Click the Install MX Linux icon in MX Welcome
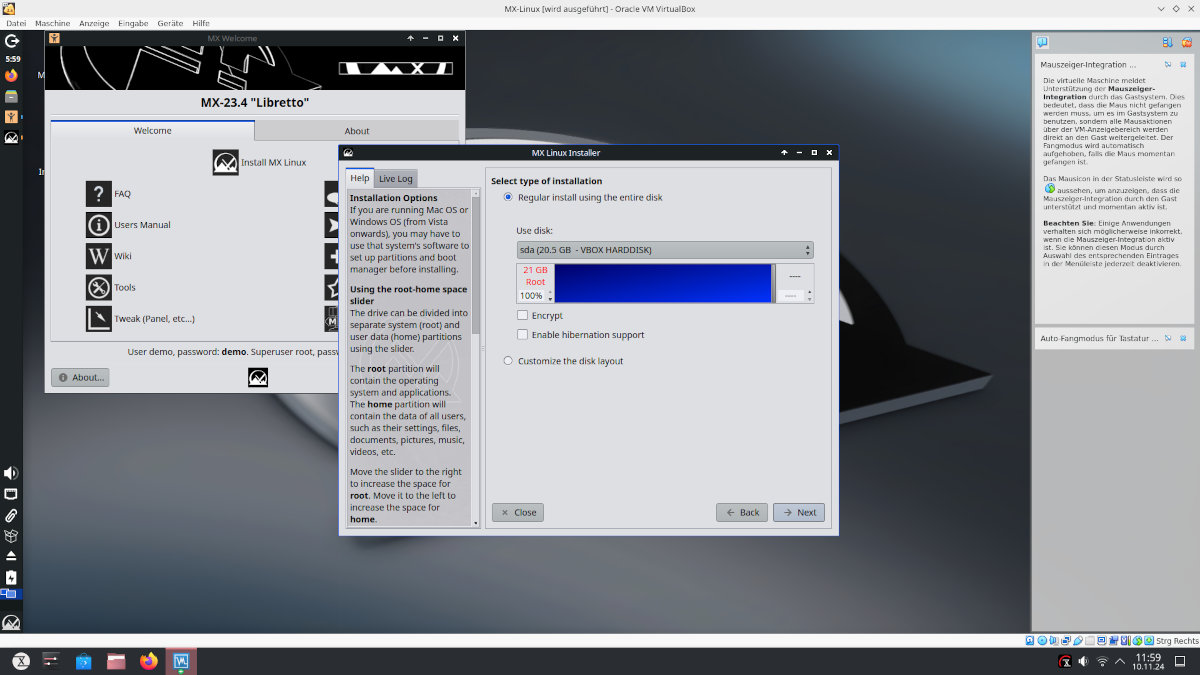The width and height of the screenshot is (1200, 675). [x=225, y=162]
